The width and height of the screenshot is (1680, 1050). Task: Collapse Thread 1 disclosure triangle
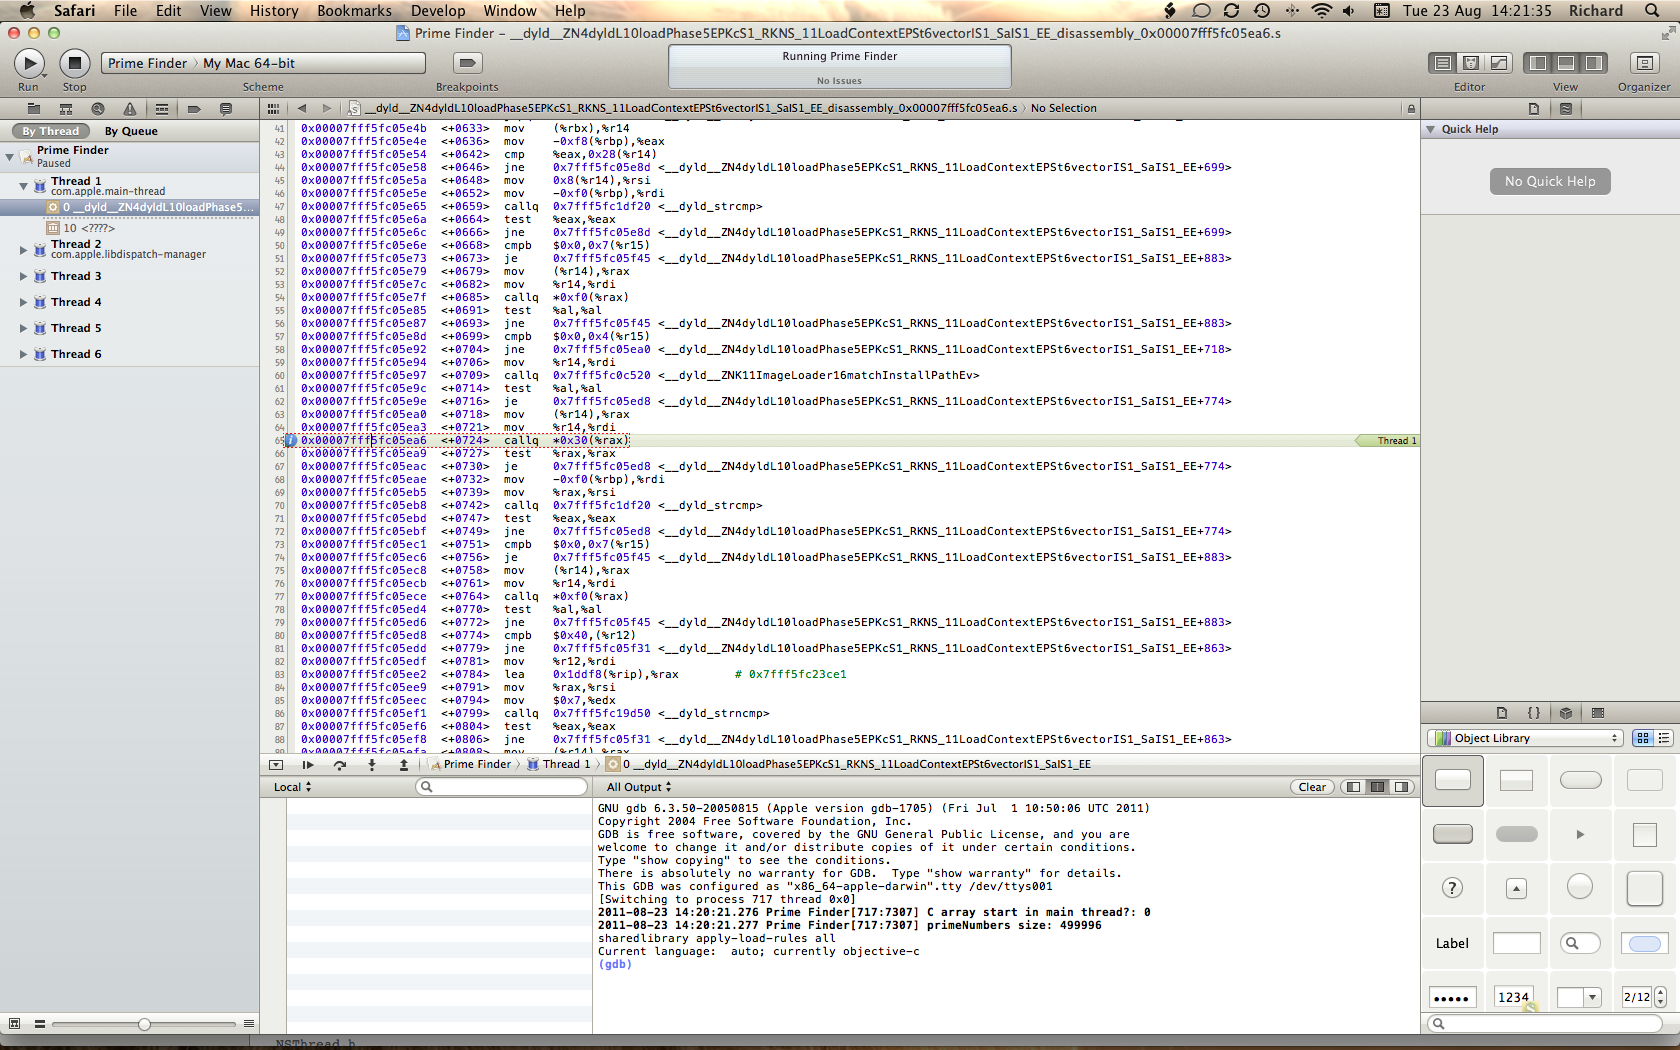(x=24, y=186)
